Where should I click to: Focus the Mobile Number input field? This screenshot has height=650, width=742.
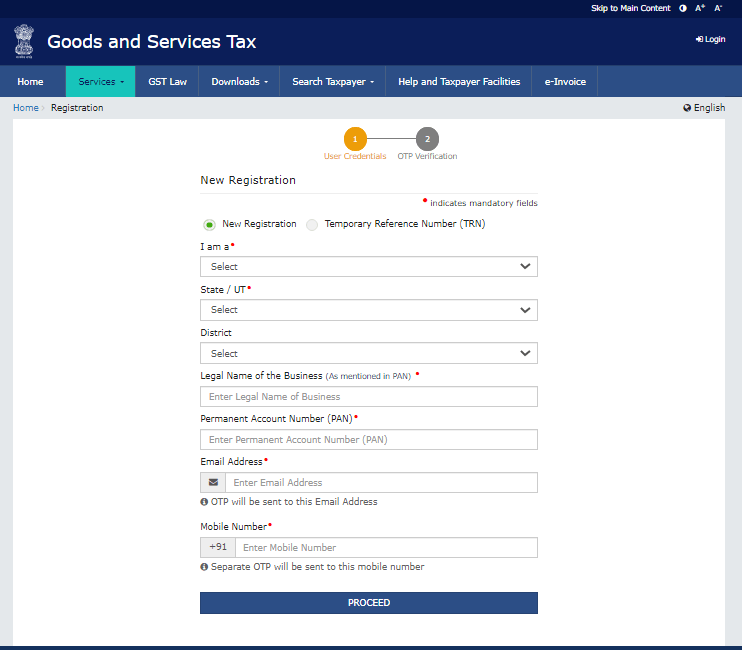[x=386, y=547]
